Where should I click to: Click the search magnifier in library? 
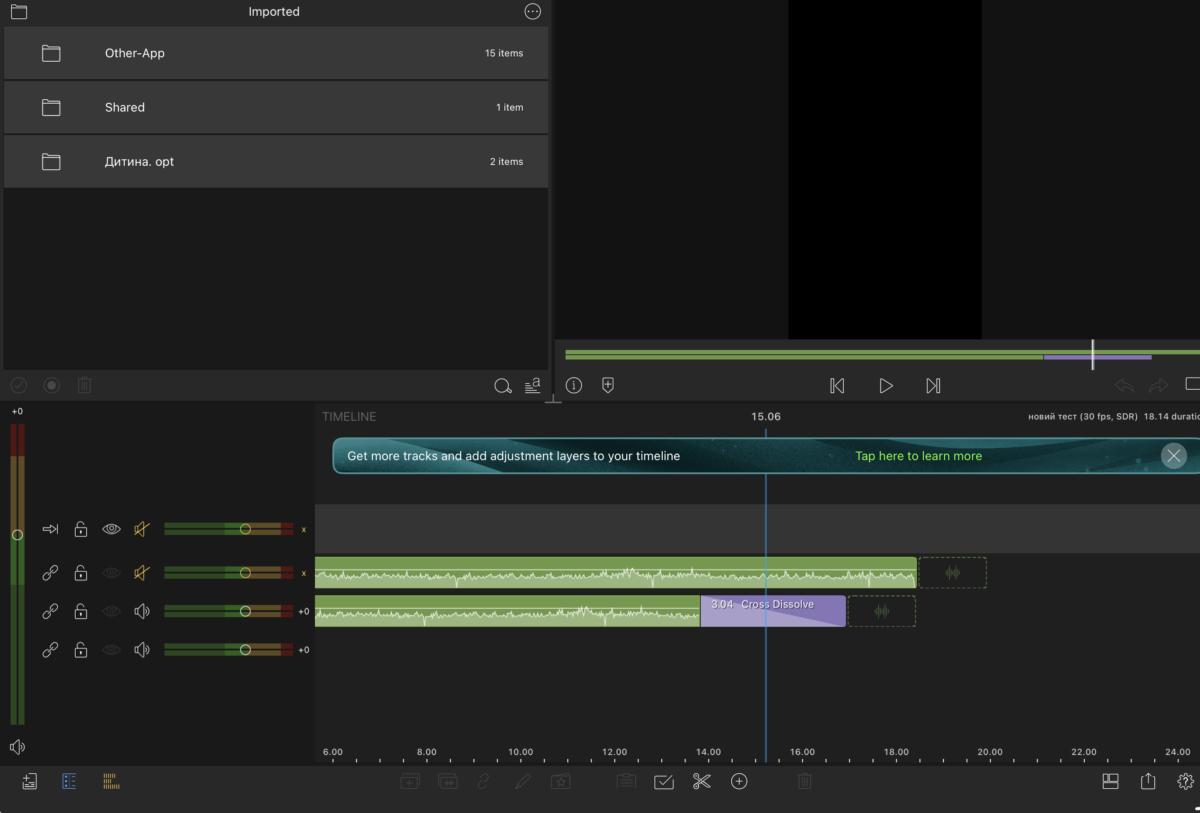pyautogui.click(x=503, y=385)
